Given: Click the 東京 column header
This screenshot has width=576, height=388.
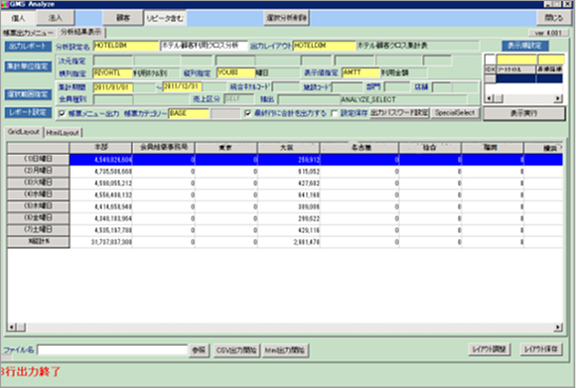Looking at the screenshot, I should (226, 148).
